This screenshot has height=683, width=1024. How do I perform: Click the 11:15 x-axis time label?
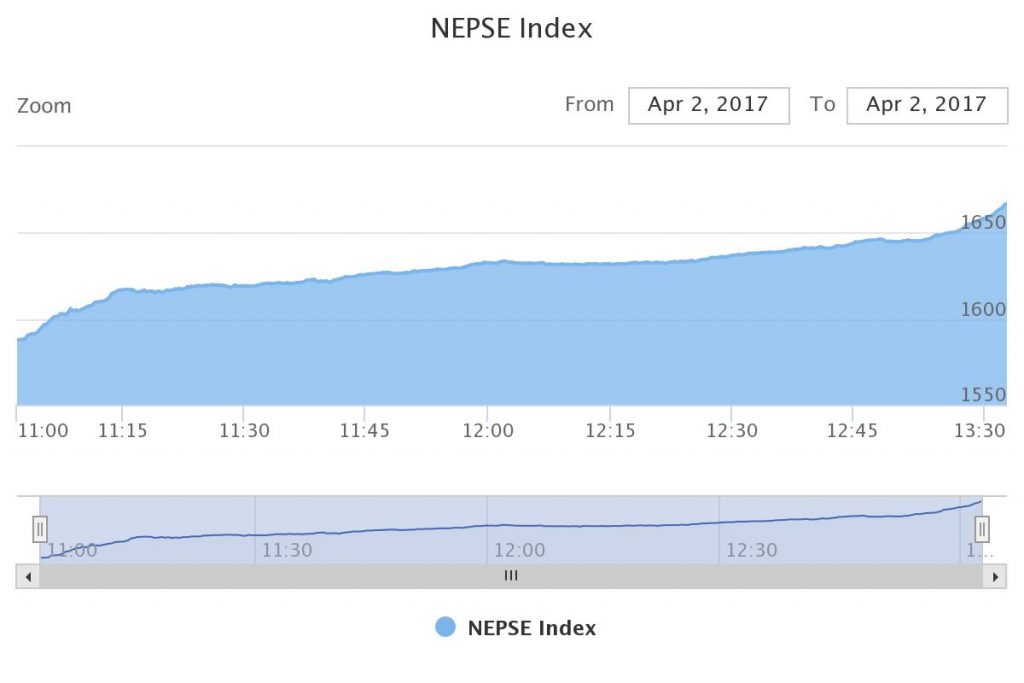122,431
